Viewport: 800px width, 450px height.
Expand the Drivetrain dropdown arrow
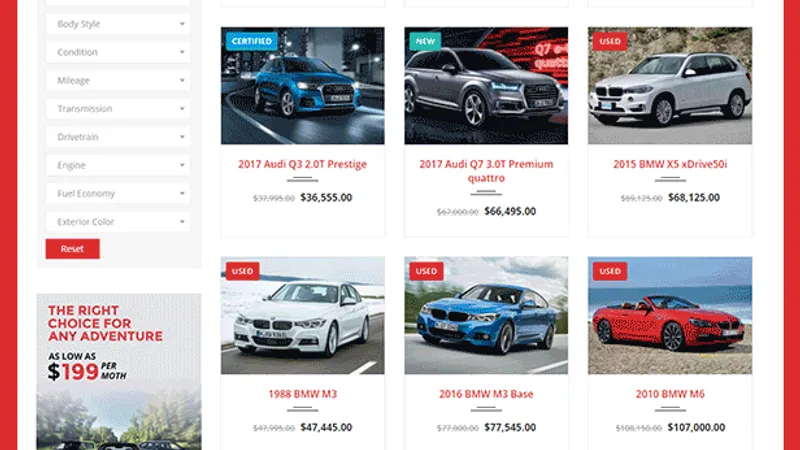(x=182, y=137)
